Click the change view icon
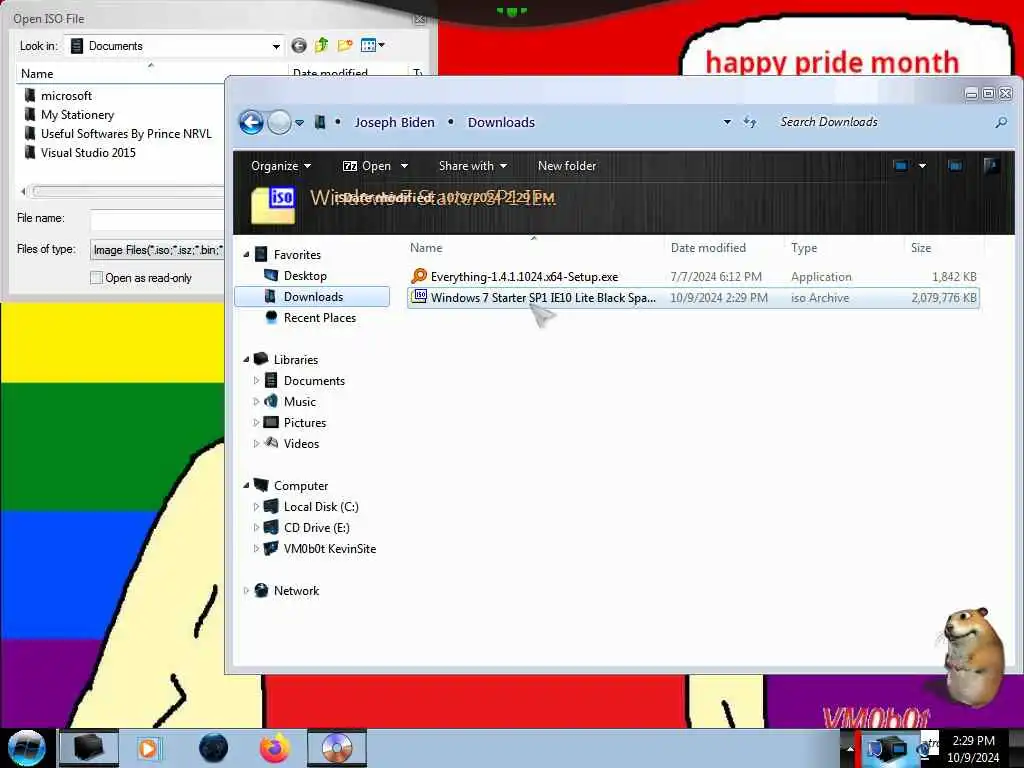This screenshot has width=1024, height=768. click(x=901, y=166)
